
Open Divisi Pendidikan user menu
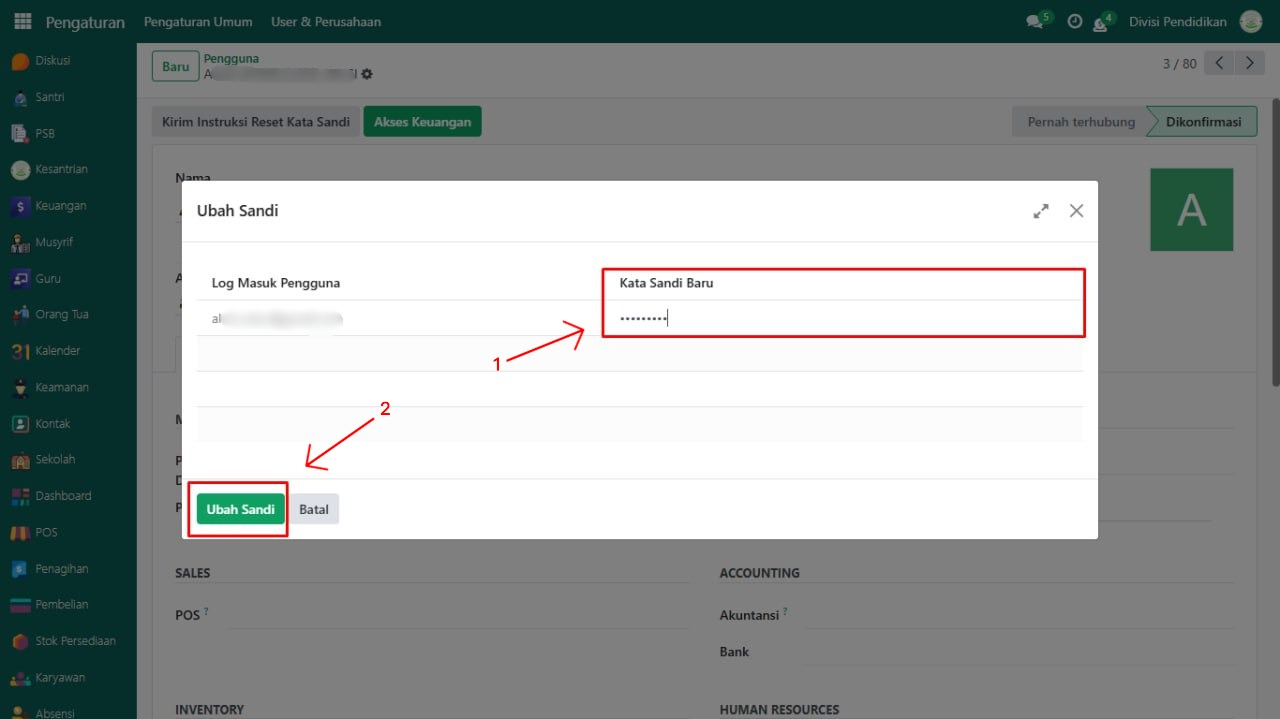point(1177,21)
